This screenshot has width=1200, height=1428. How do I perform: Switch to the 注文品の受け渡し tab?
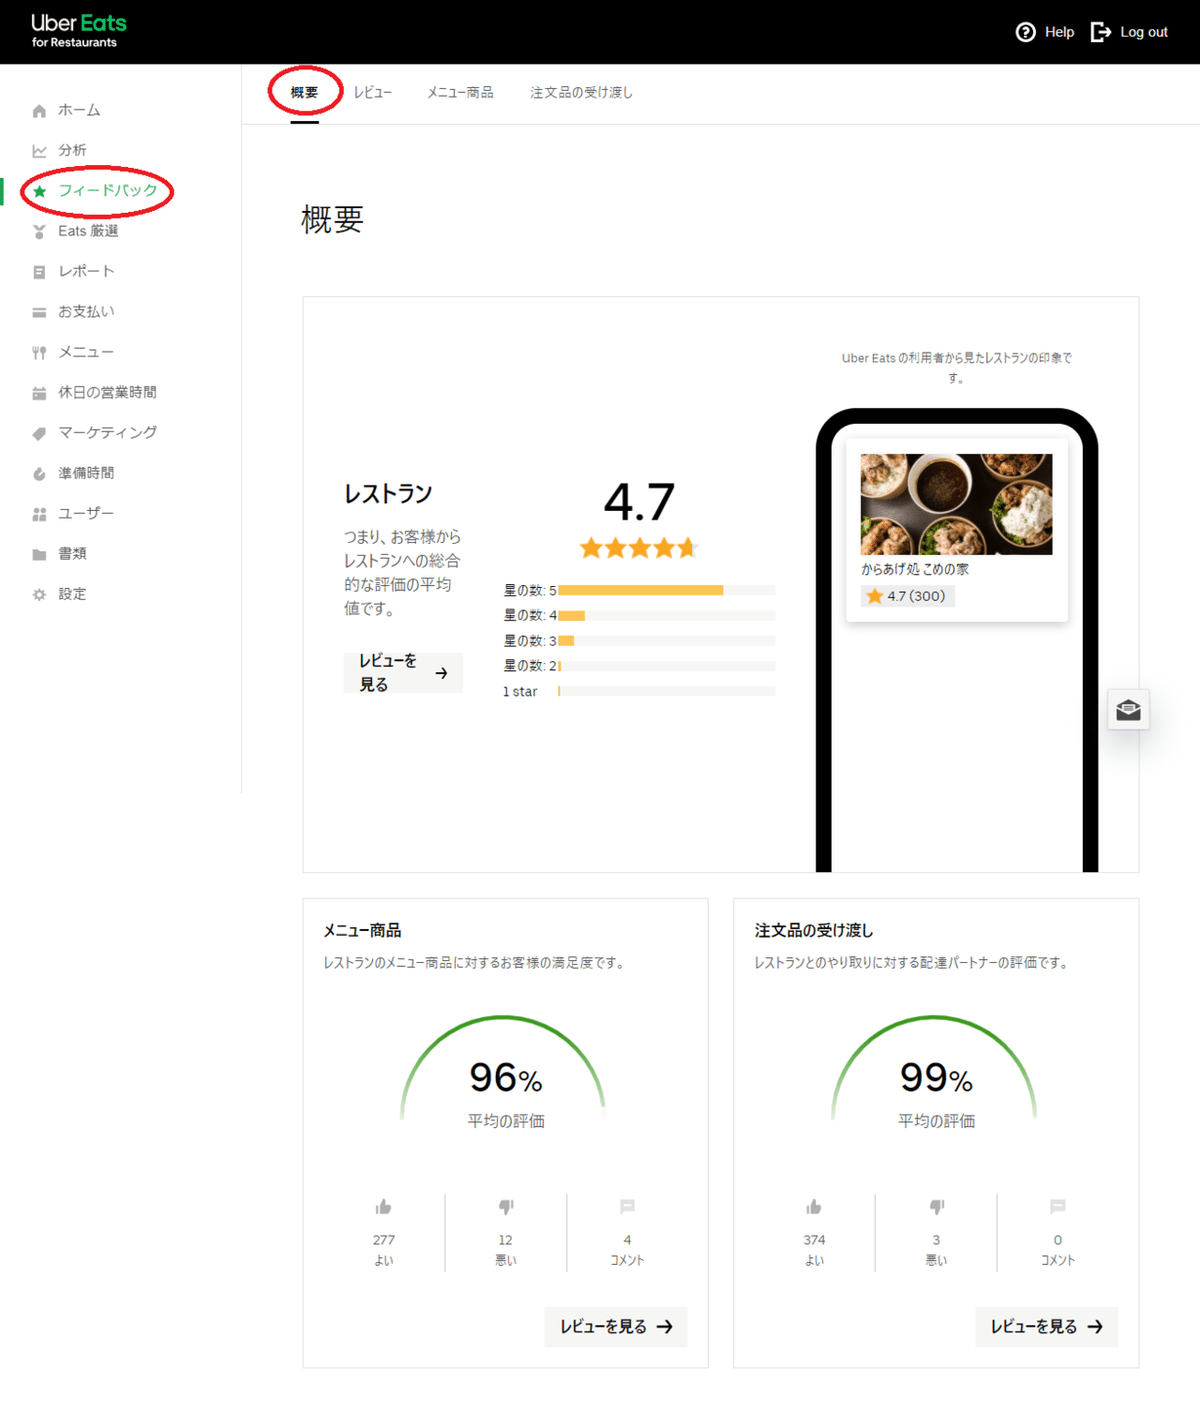coord(581,92)
